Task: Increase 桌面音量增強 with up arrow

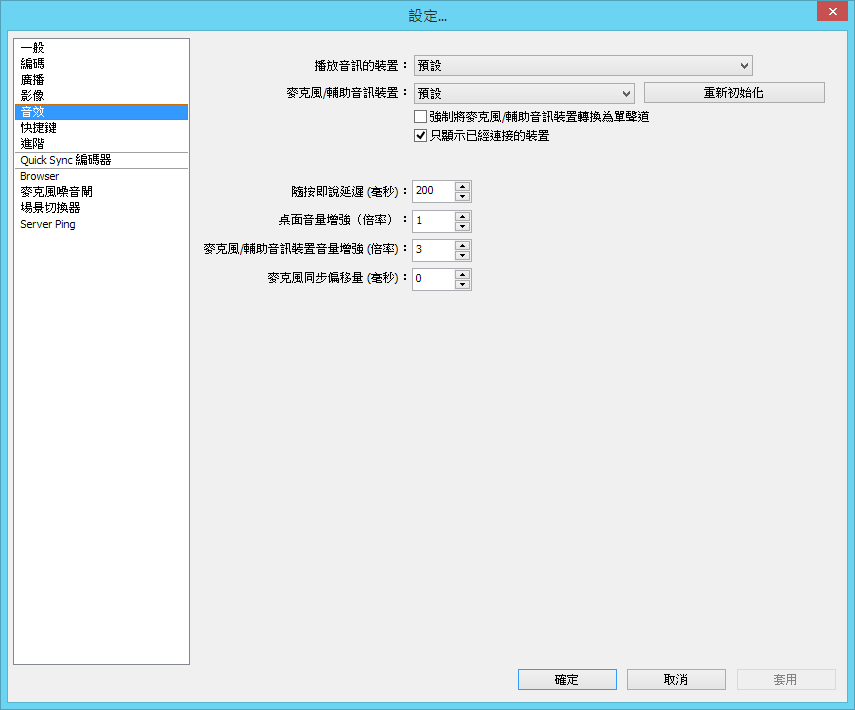Action: coord(462,216)
